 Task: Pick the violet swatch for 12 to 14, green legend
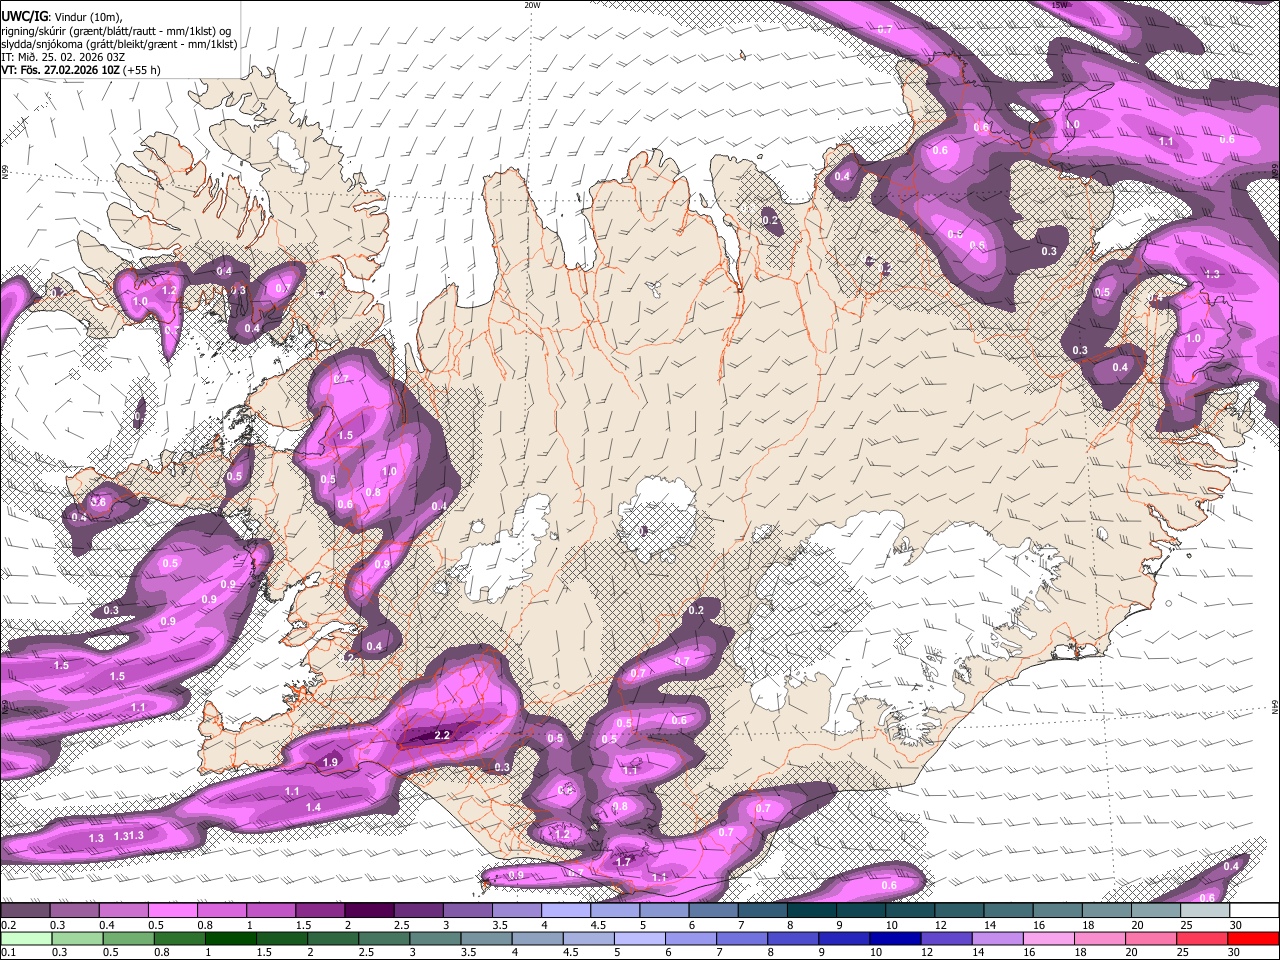[x=946, y=938]
